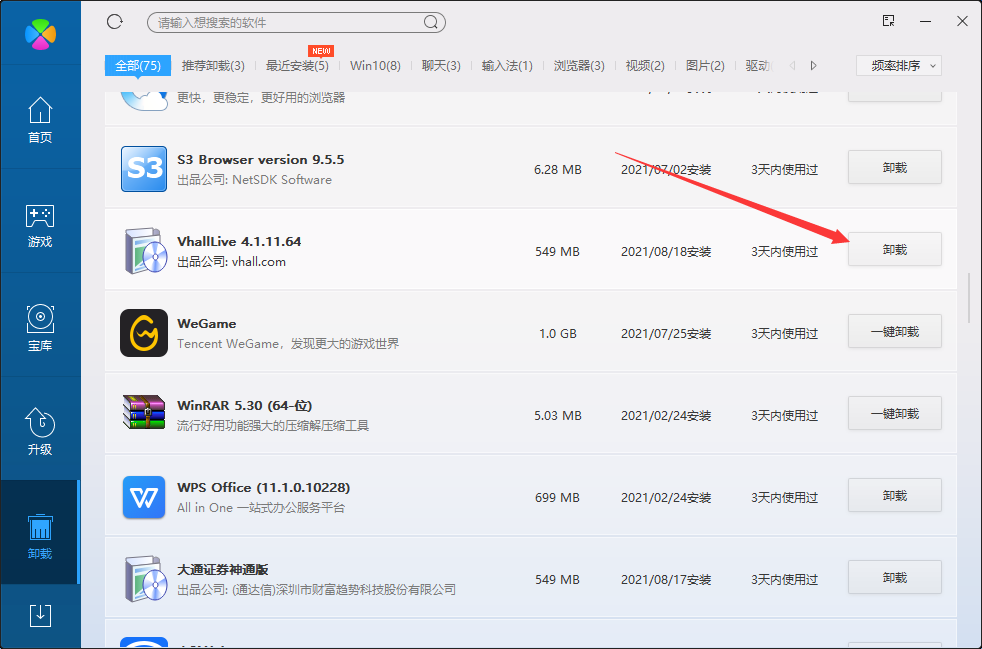Click publisher text vhall.com

click(x=259, y=262)
